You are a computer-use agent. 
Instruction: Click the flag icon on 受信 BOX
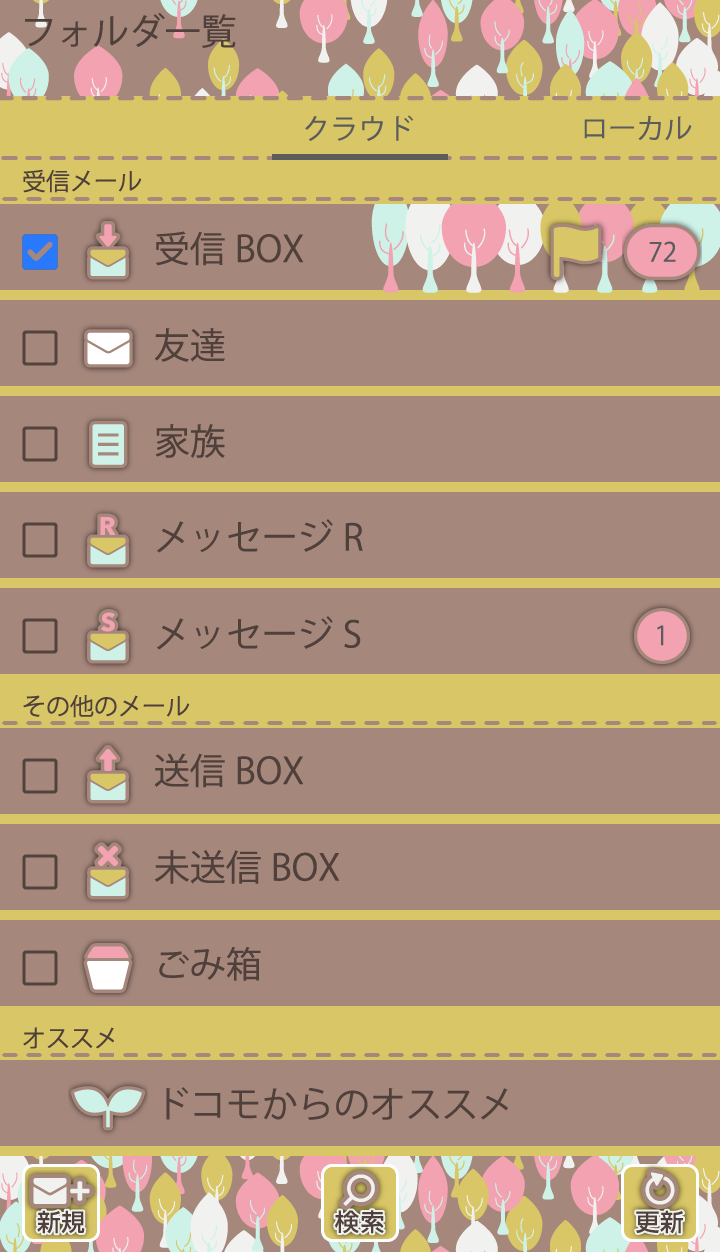pyautogui.click(x=577, y=250)
